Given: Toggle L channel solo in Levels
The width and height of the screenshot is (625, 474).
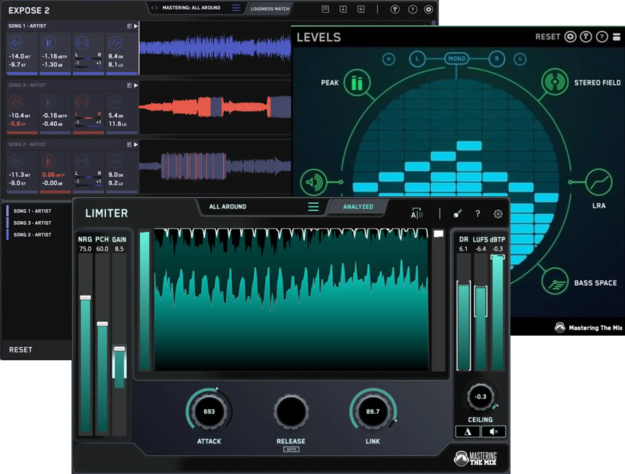Looking at the screenshot, I should 417,59.
